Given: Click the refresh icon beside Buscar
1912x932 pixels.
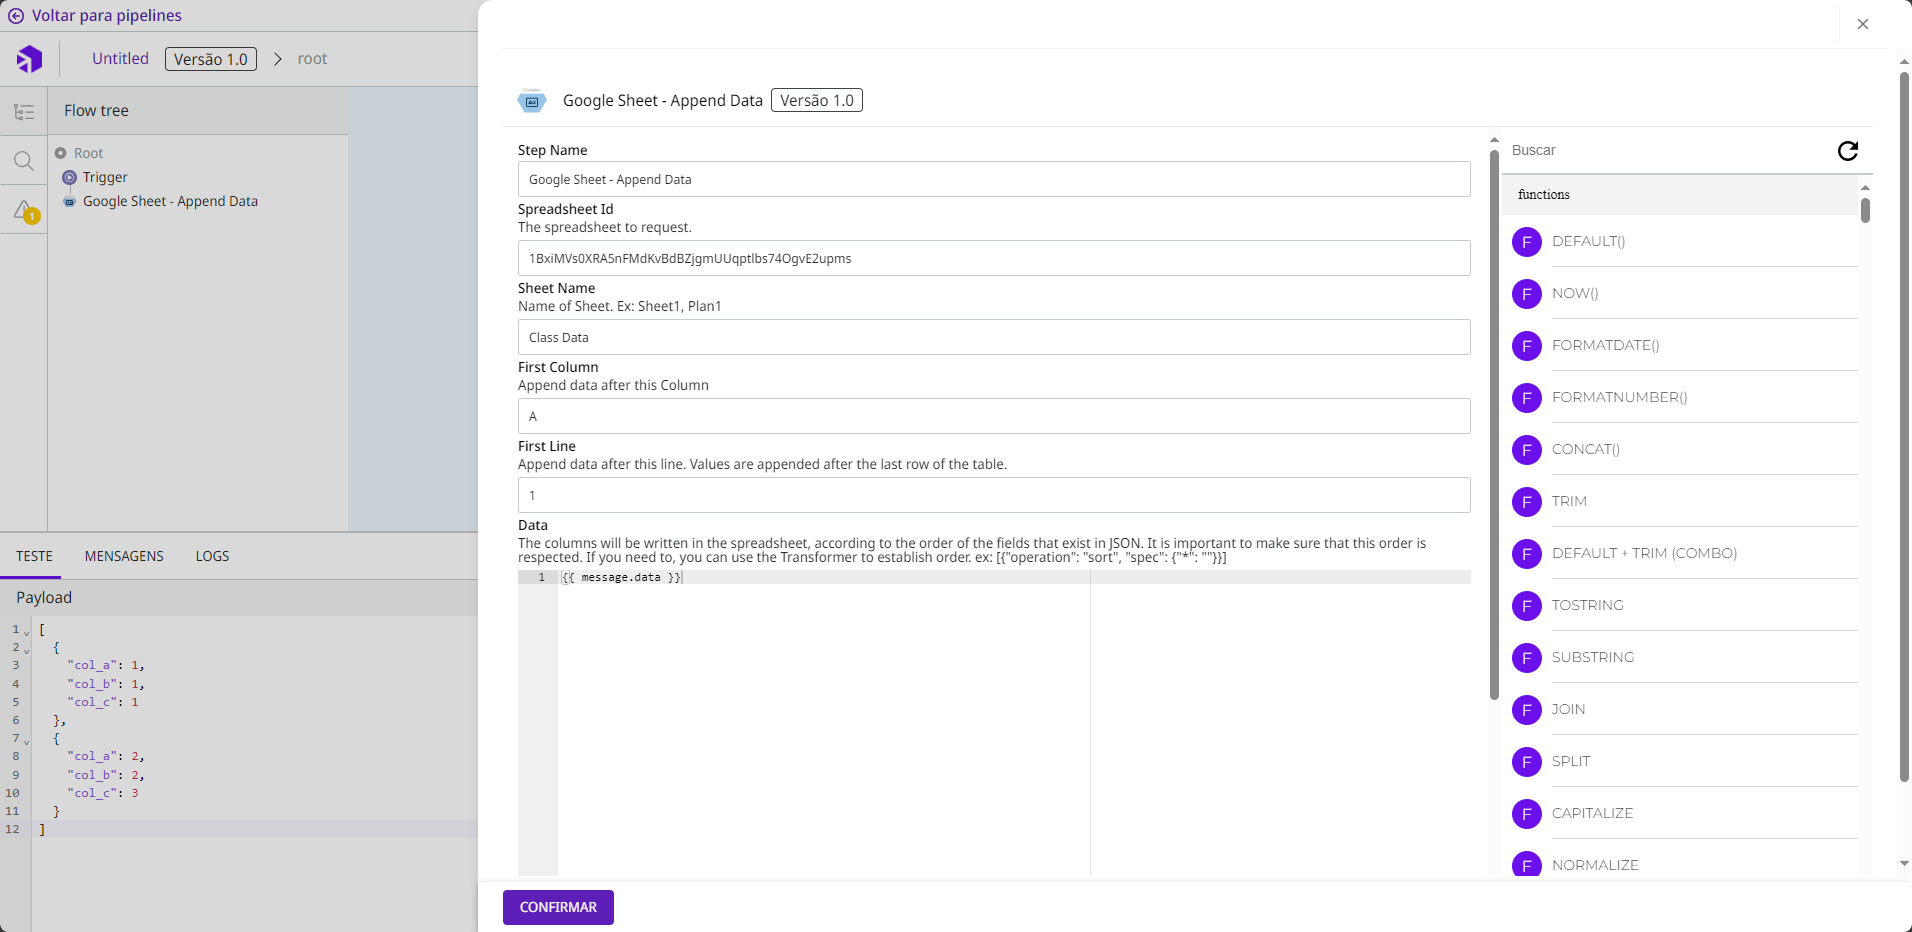Looking at the screenshot, I should 1847,151.
